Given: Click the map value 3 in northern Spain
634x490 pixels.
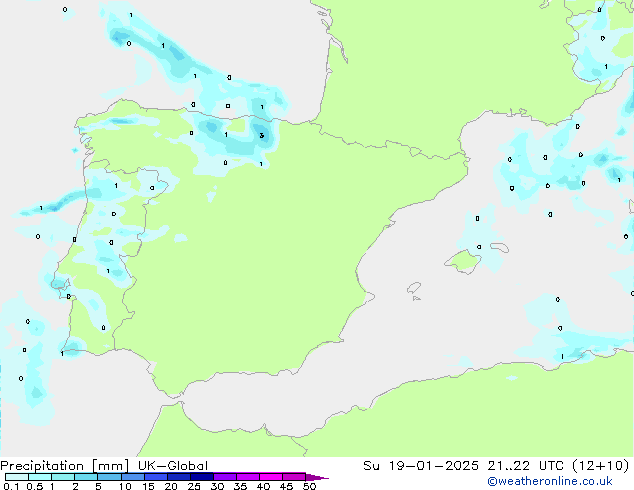Looking at the screenshot, I should click(x=262, y=135).
